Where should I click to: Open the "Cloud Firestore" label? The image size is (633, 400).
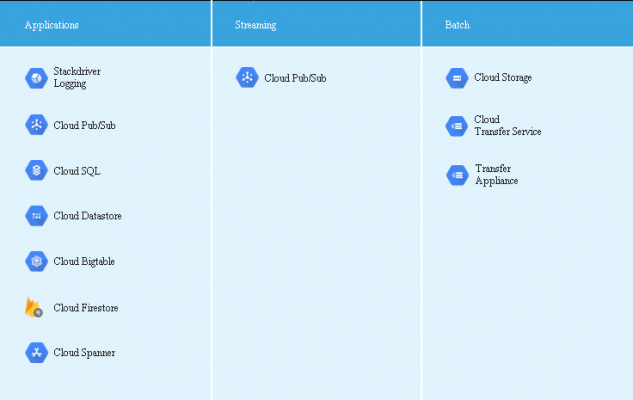[86, 308]
